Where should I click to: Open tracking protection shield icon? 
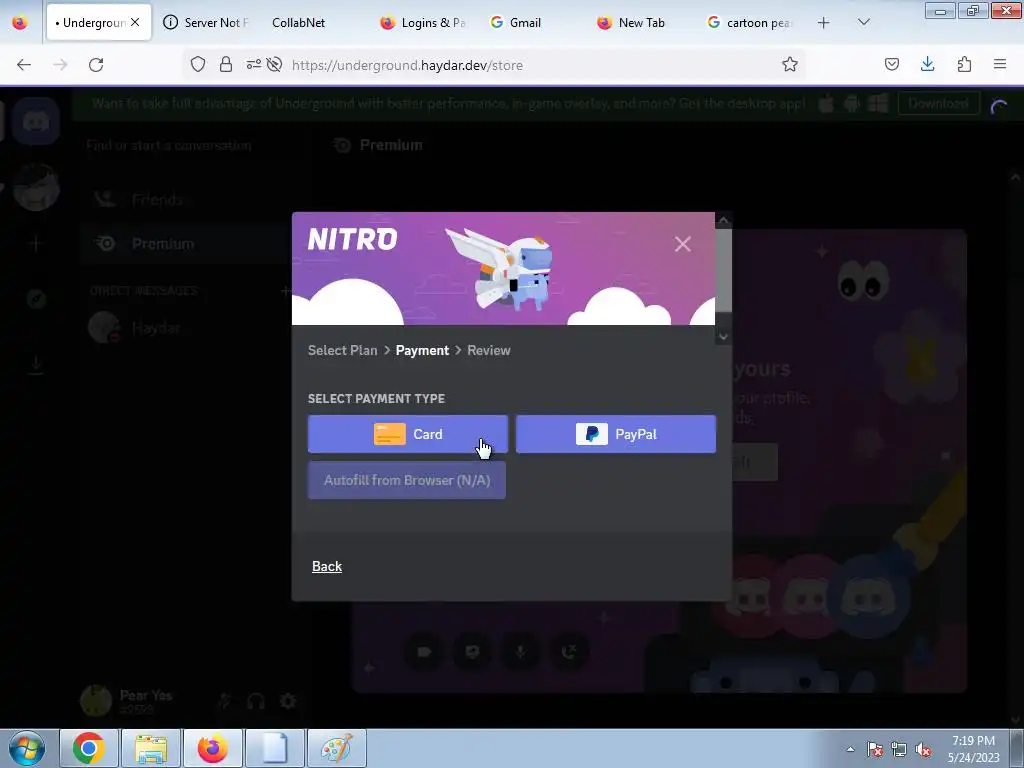click(x=198, y=64)
